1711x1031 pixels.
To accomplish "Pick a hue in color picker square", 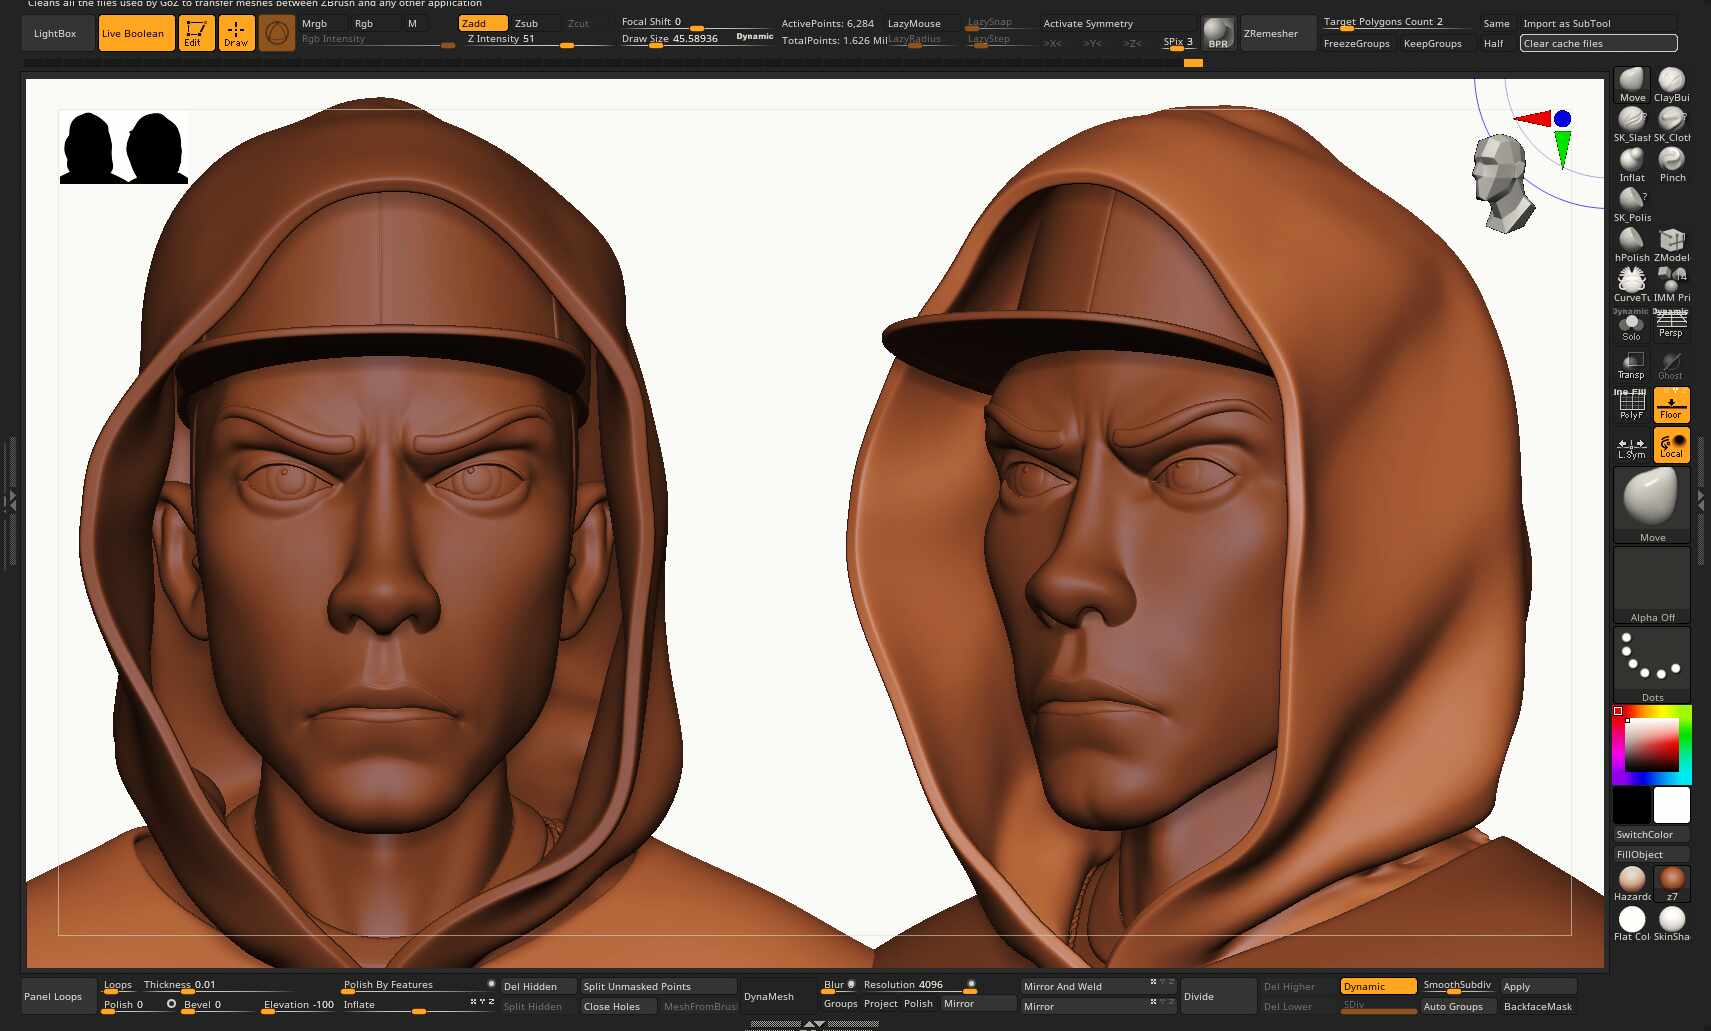I will pyautogui.click(x=1651, y=745).
